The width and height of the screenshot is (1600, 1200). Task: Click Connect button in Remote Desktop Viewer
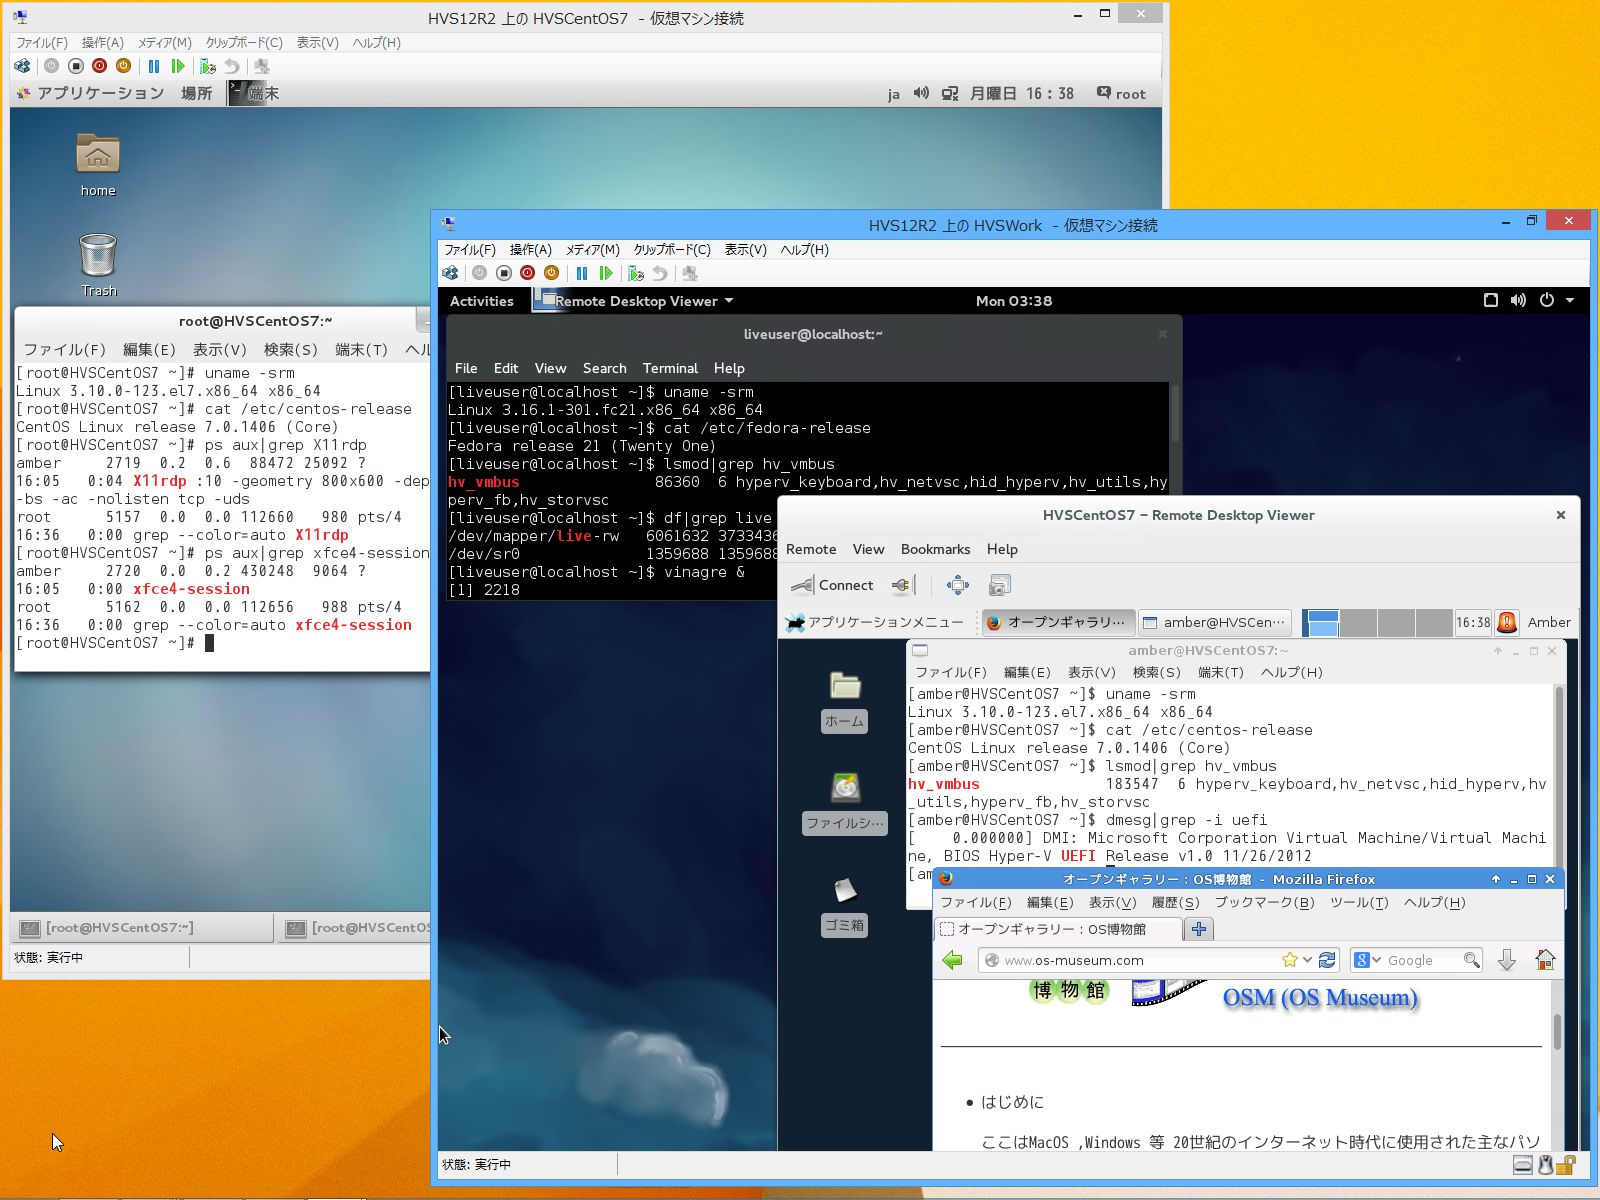(832, 585)
